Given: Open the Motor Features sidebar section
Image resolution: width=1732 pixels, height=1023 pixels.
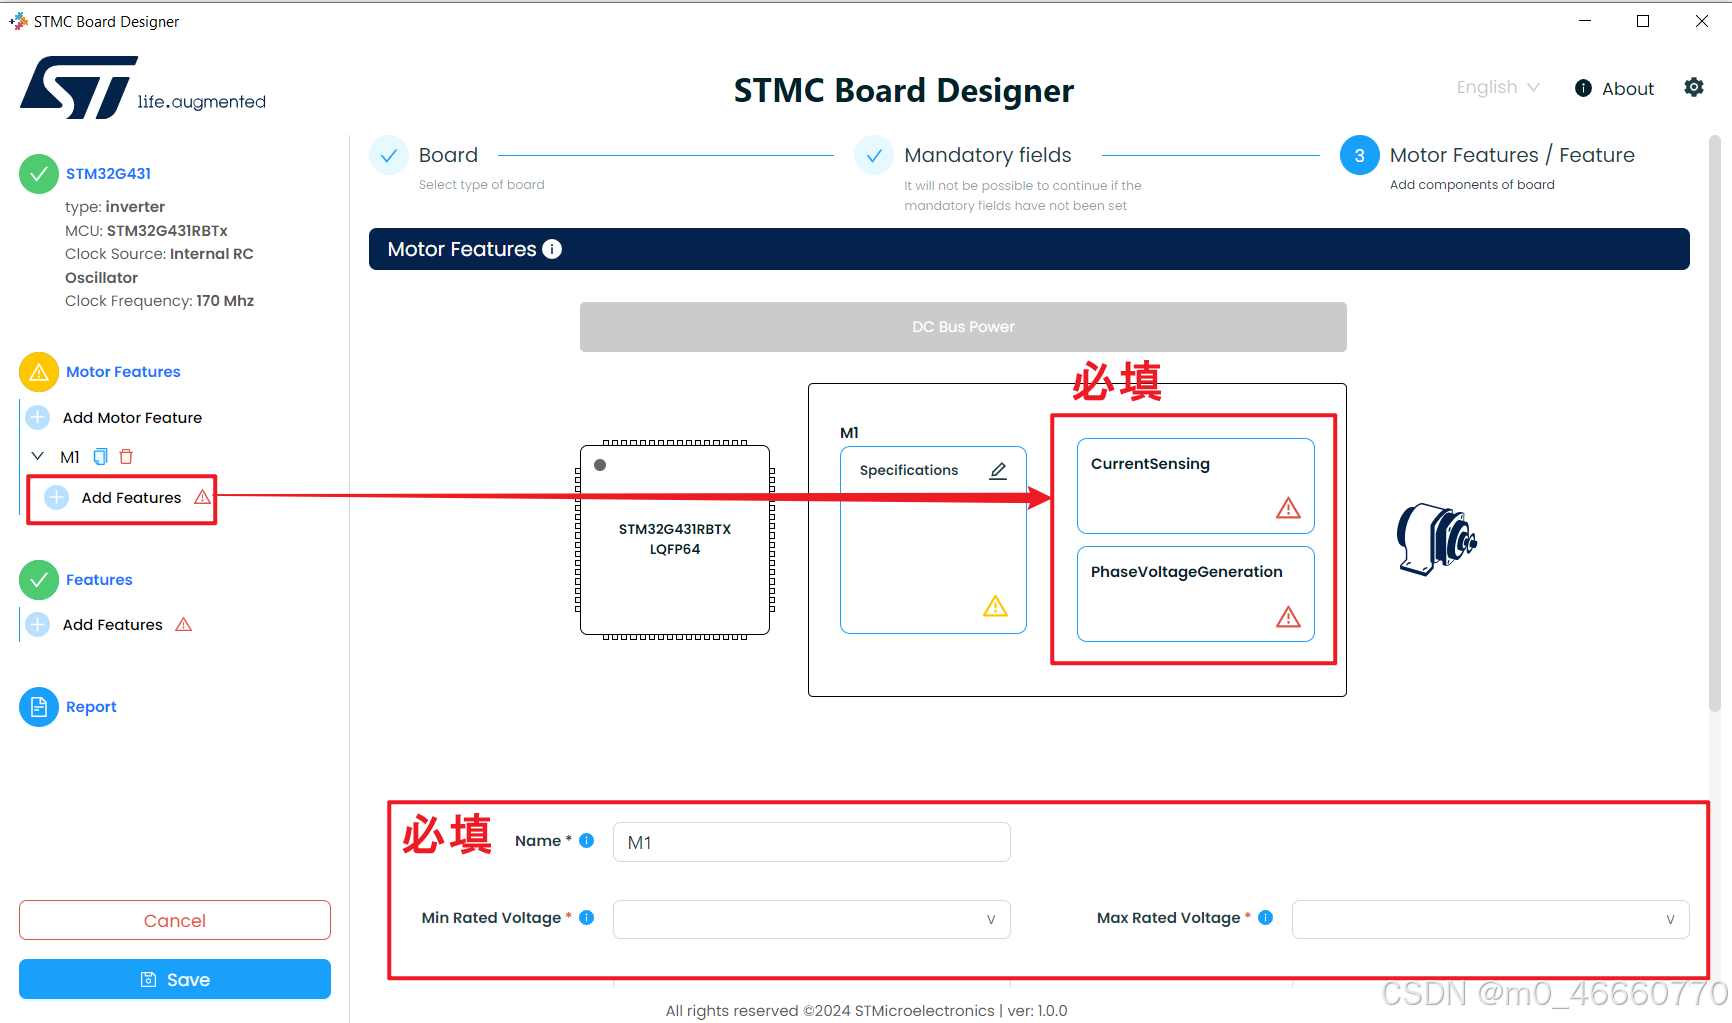Looking at the screenshot, I should [123, 372].
